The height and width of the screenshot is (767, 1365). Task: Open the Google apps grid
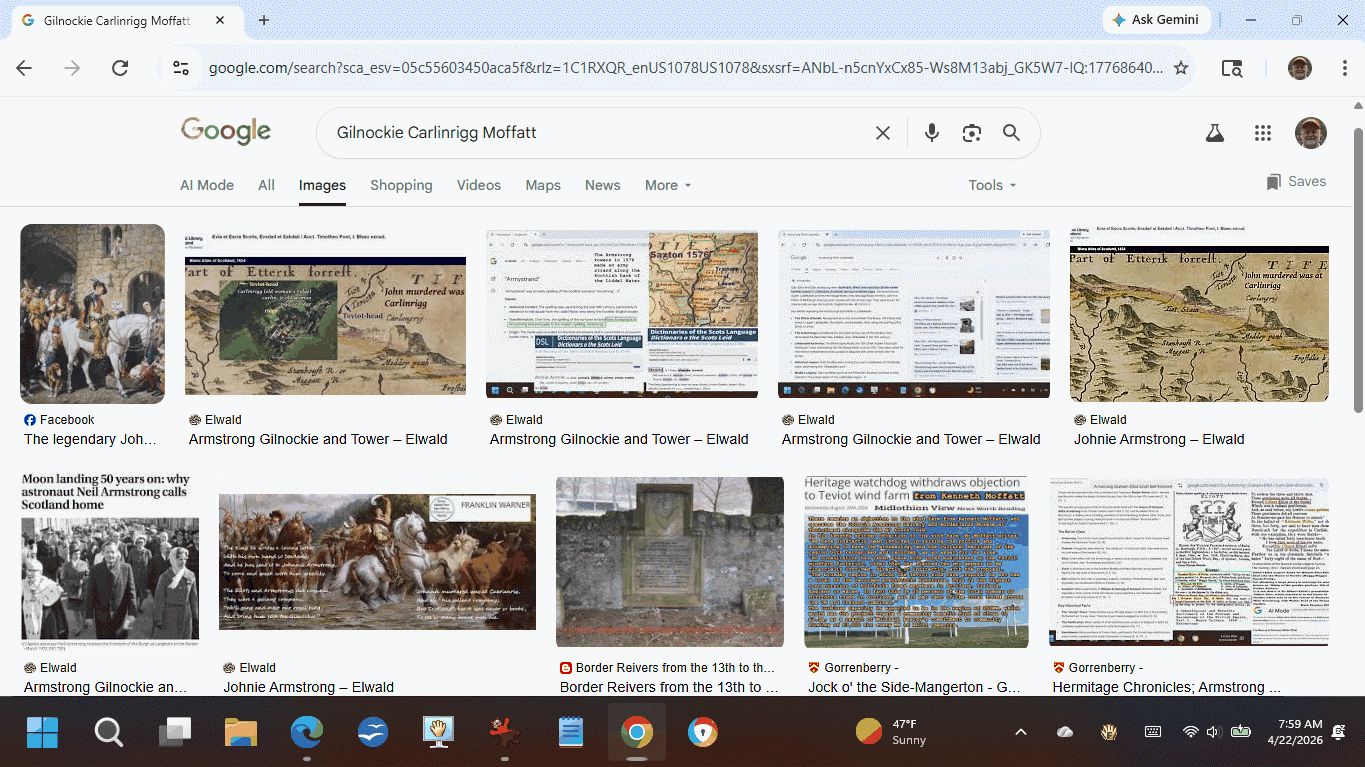click(x=1262, y=133)
